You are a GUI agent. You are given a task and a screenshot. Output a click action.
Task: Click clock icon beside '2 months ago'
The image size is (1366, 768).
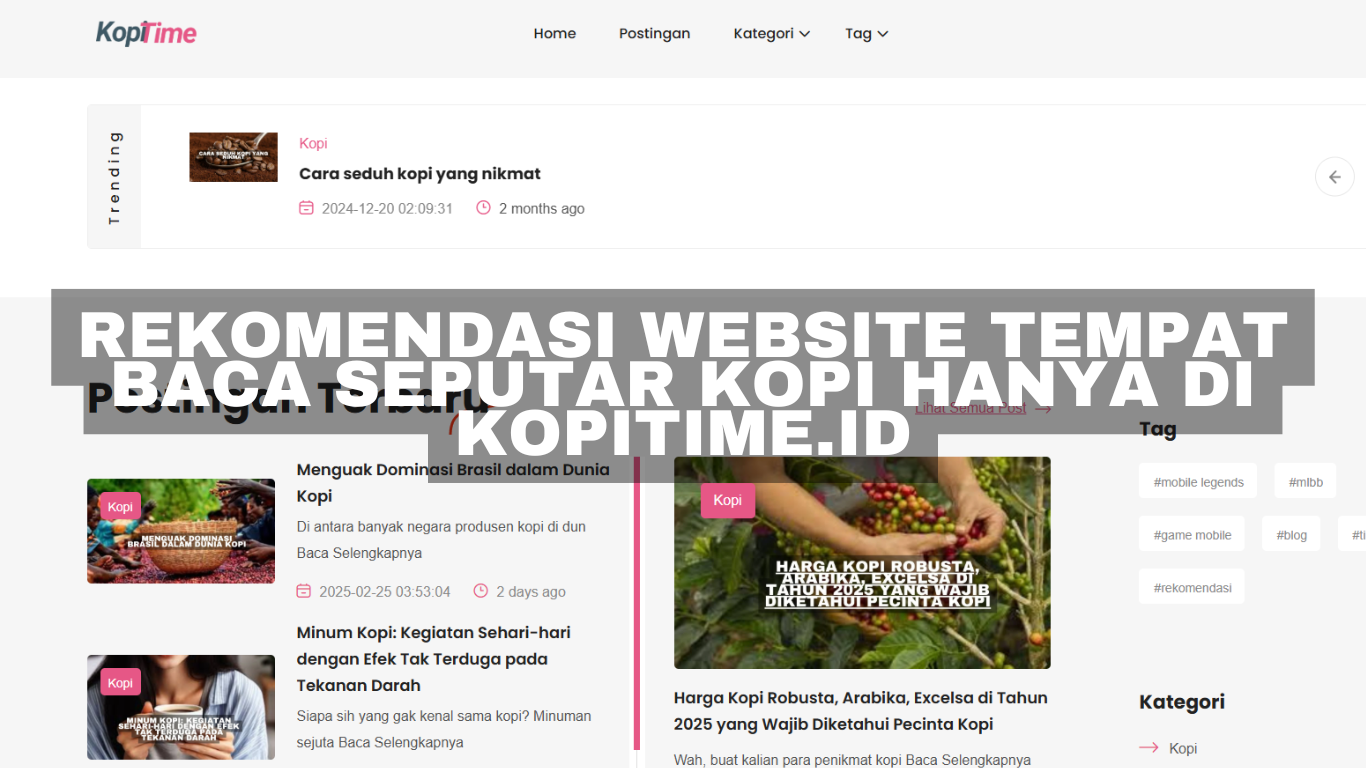[483, 208]
